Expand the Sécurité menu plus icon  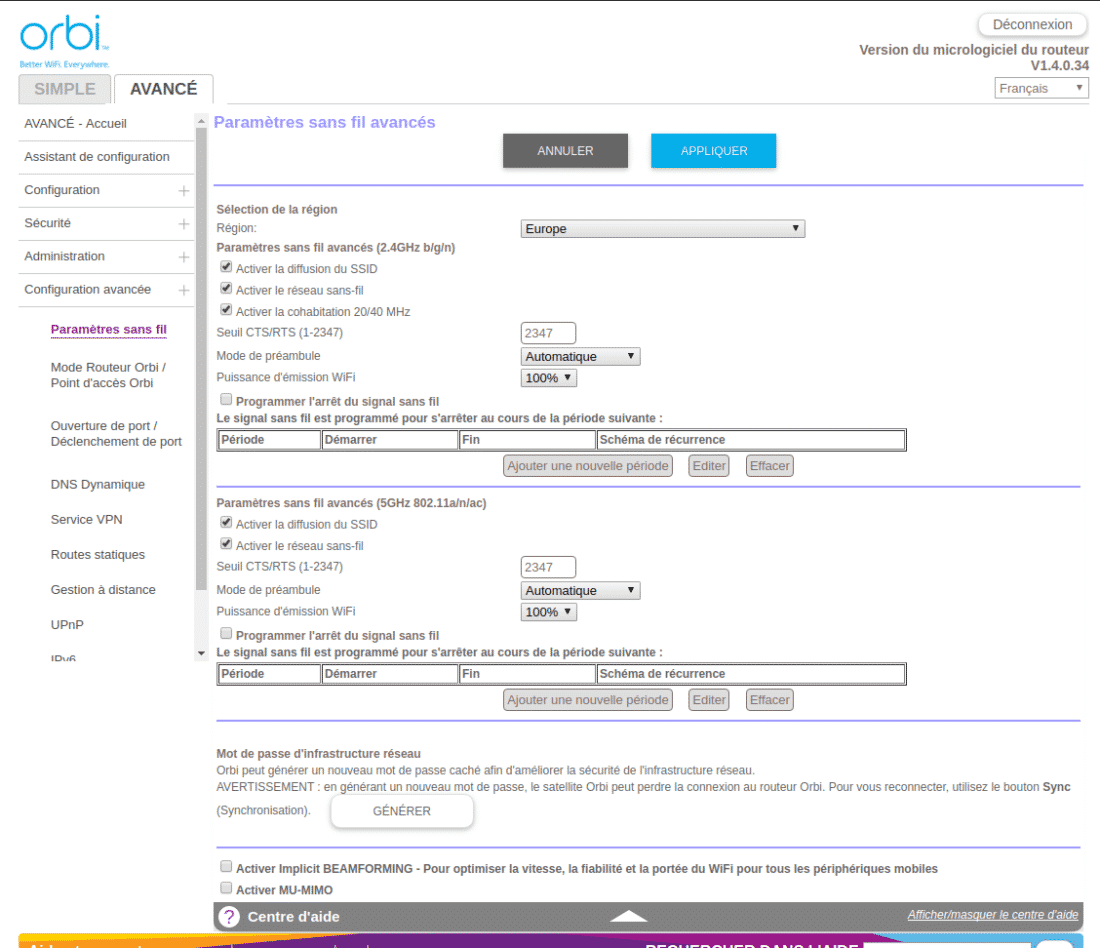click(x=184, y=223)
